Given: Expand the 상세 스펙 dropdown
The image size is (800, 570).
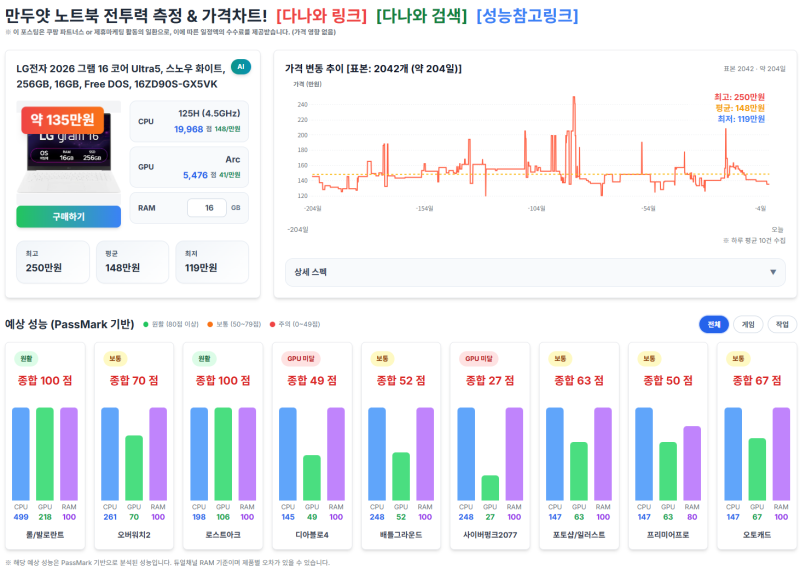Looking at the screenshot, I should pyautogui.click(x=535, y=272).
